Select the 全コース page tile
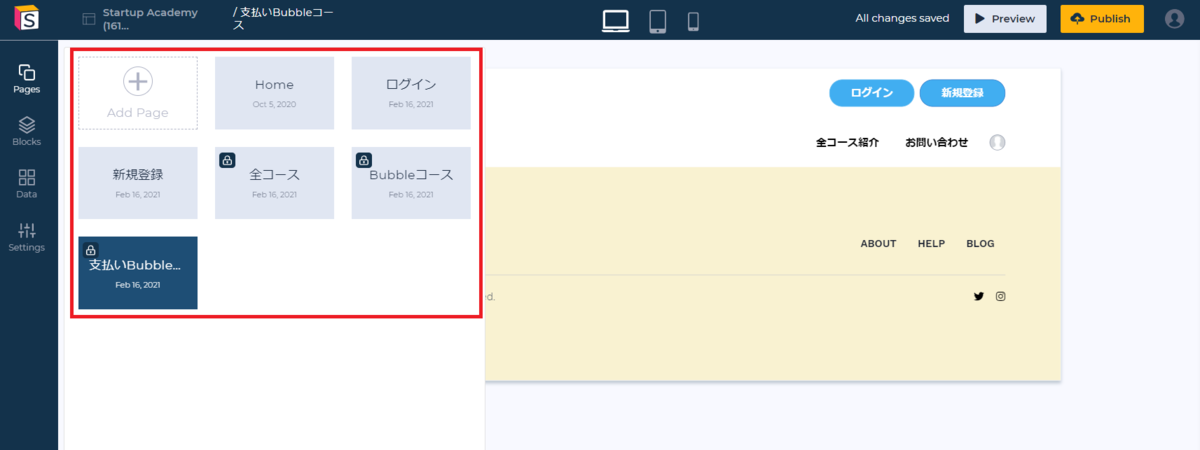1200x450 pixels. click(x=274, y=183)
